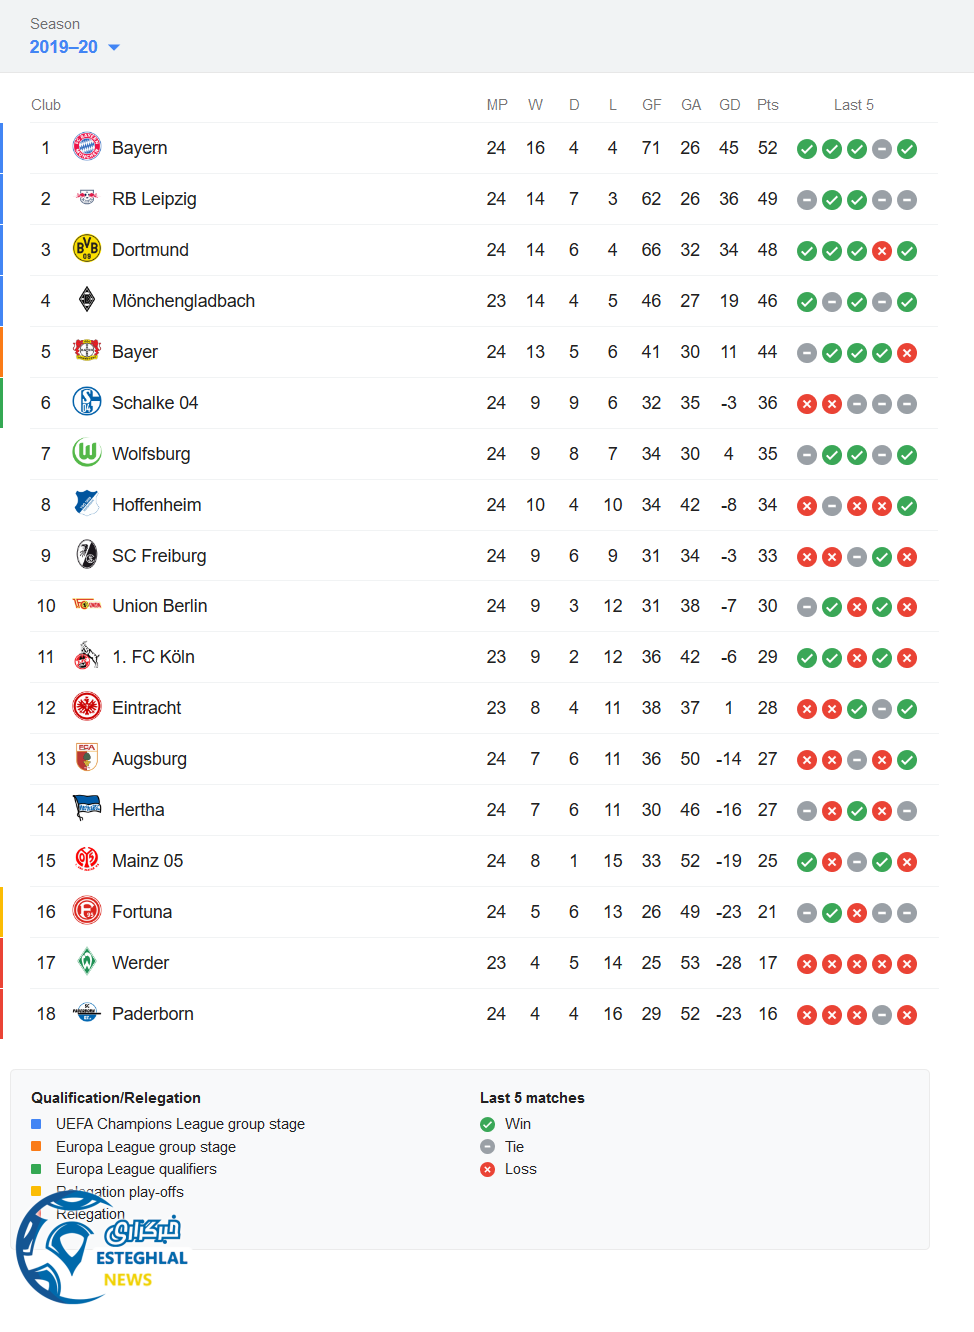Click Paderborn's most recent loss icon
This screenshot has width=974, height=1332.
907,1015
